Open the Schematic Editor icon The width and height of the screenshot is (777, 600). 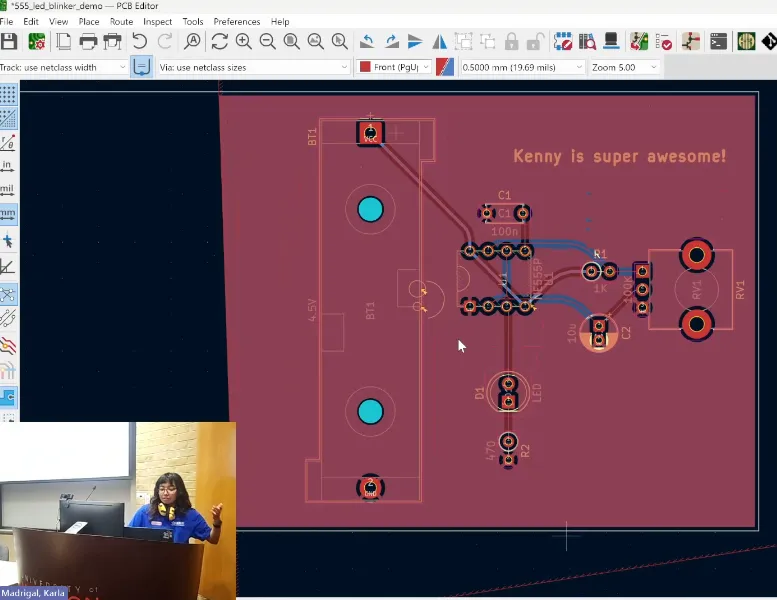[691, 42]
